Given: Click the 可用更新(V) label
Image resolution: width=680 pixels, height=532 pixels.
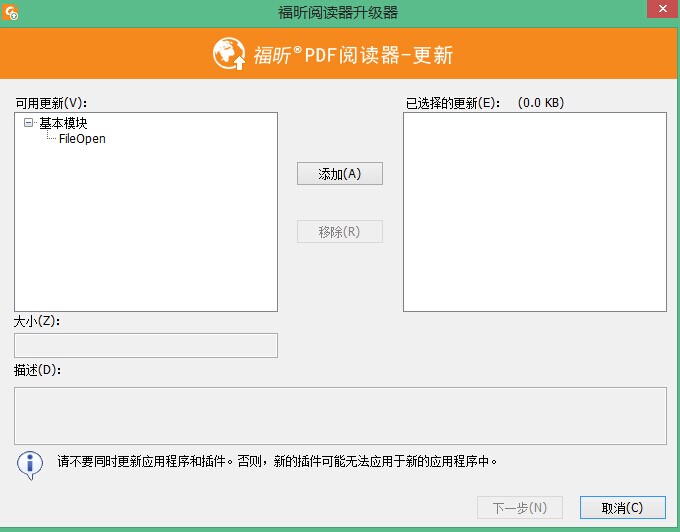Looking at the screenshot, I should click(51, 103).
